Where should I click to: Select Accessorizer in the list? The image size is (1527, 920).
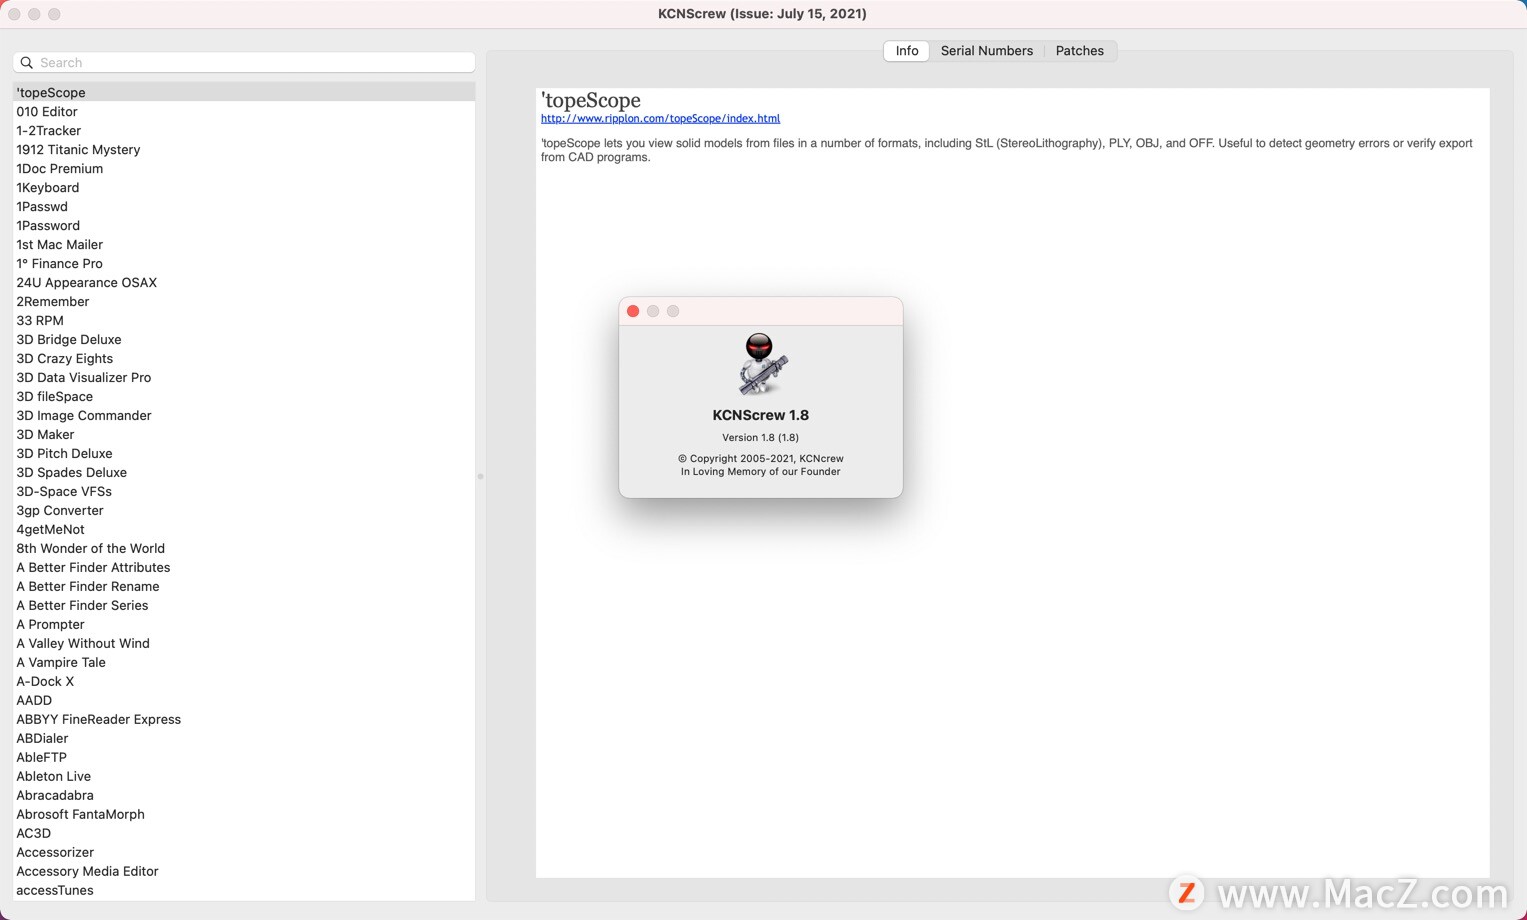coord(244,852)
